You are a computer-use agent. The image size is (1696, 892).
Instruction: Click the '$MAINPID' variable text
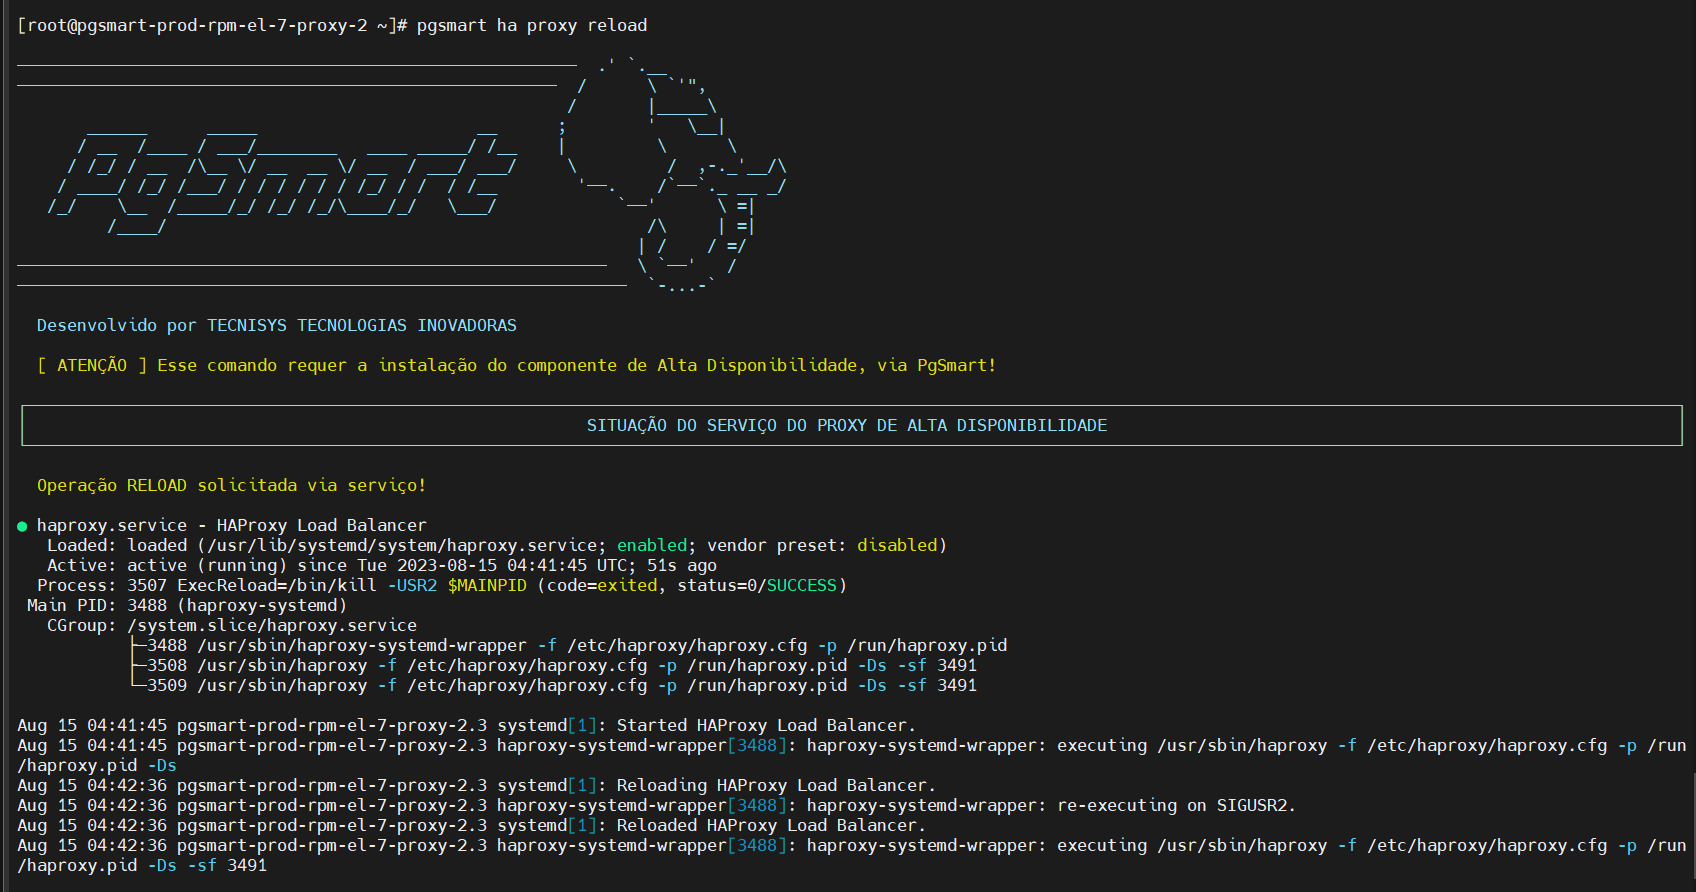[487, 585]
